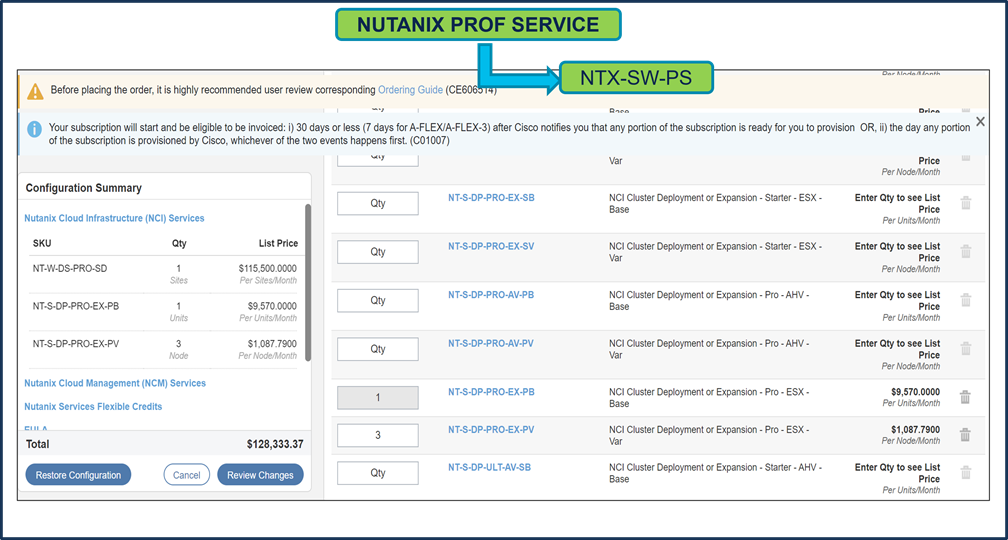Click the orange warning triangle icon
The width and height of the screenshot is (1008, 540).
click(x=35, y=91)
